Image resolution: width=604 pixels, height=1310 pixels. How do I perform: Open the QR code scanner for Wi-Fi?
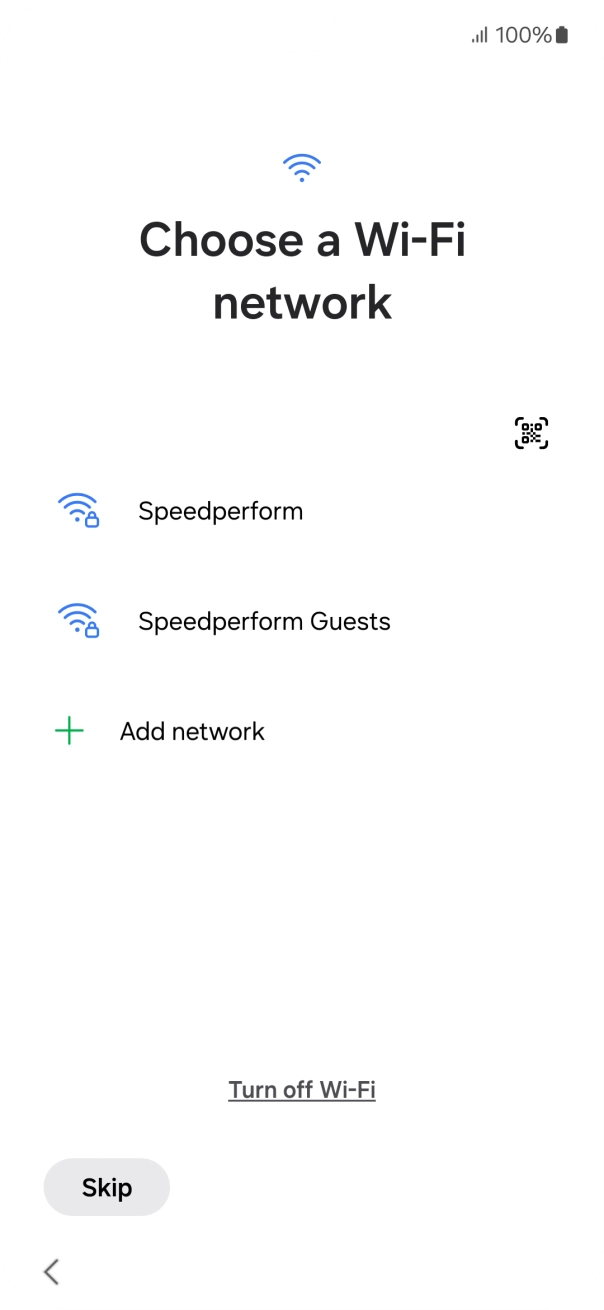[531, 432]
